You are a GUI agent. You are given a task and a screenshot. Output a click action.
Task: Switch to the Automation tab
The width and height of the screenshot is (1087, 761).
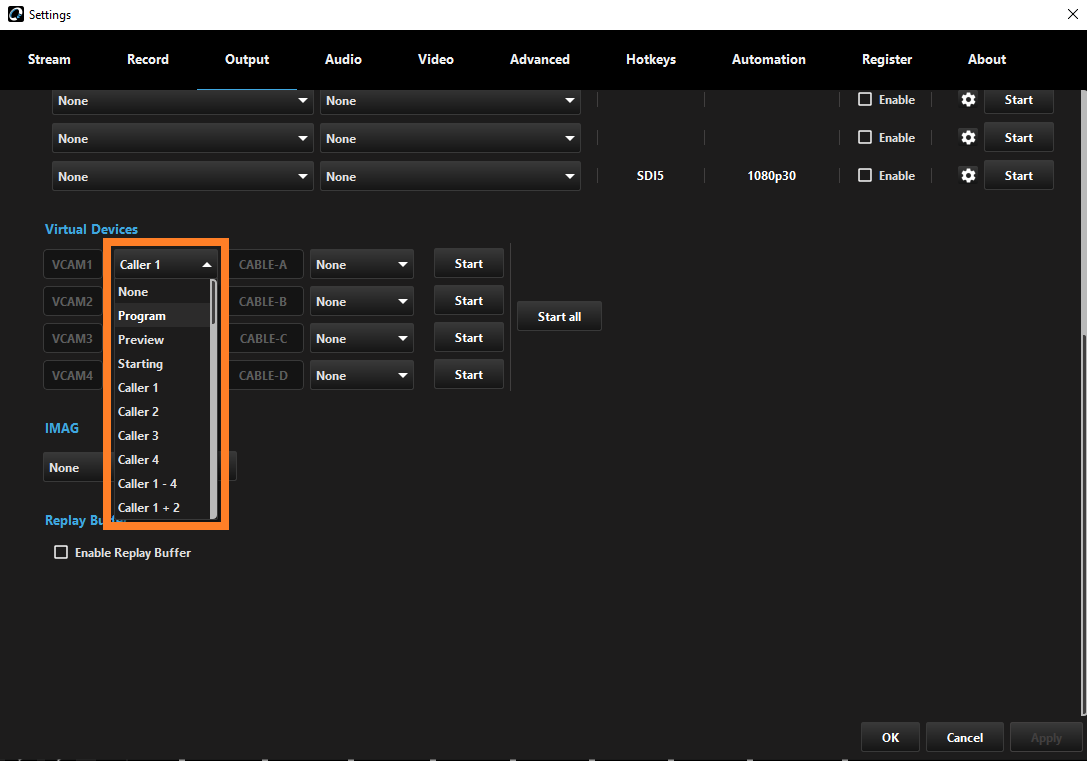(769, 60)
